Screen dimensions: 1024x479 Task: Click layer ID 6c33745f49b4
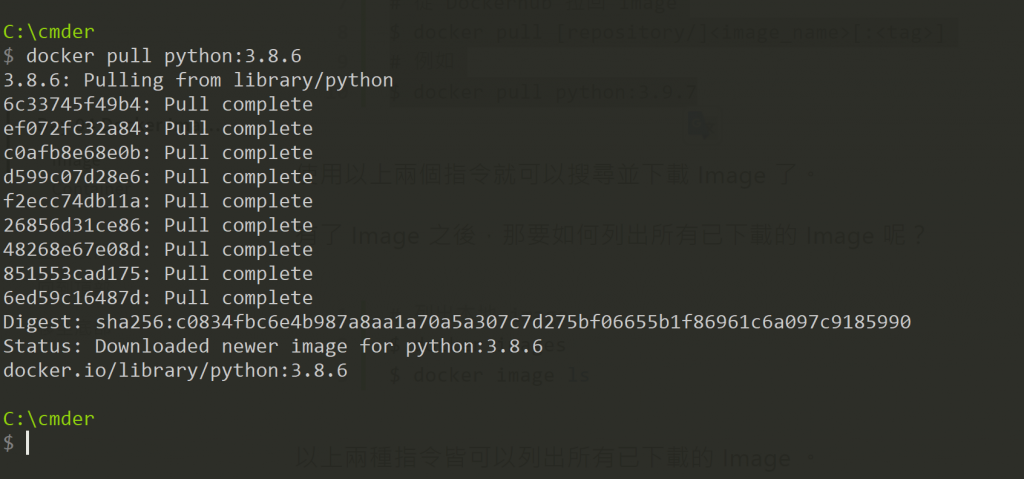[x=74, y=104]
